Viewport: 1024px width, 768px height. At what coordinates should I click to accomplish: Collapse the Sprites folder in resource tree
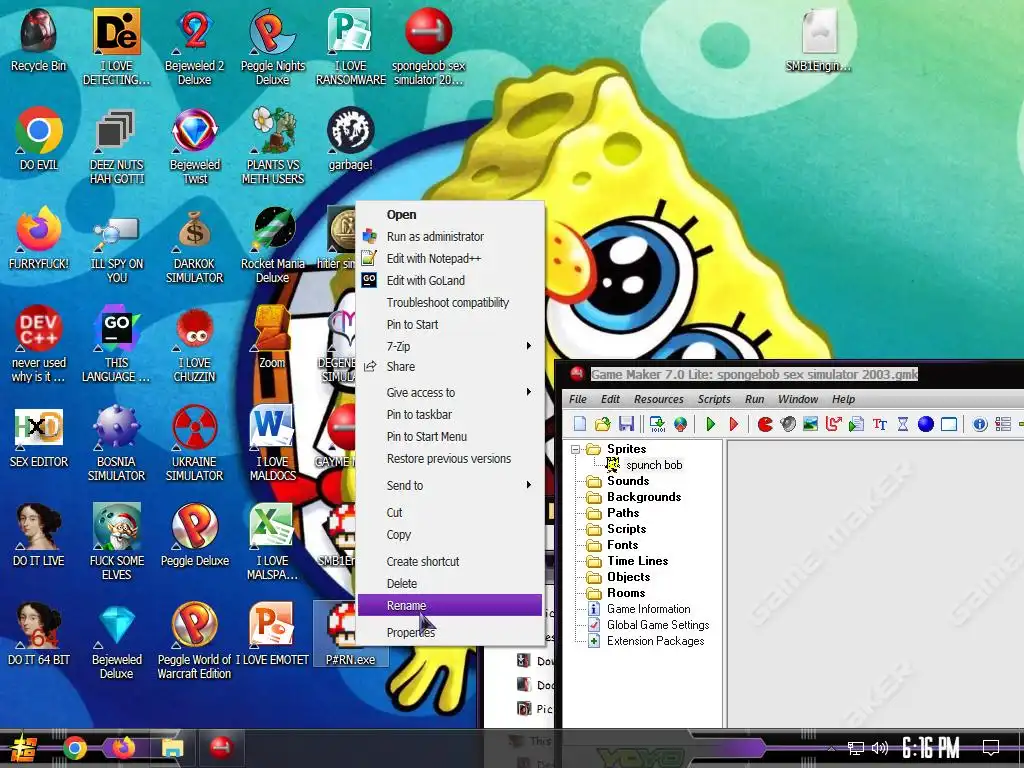pyautogui.click(x=575, y=449)
